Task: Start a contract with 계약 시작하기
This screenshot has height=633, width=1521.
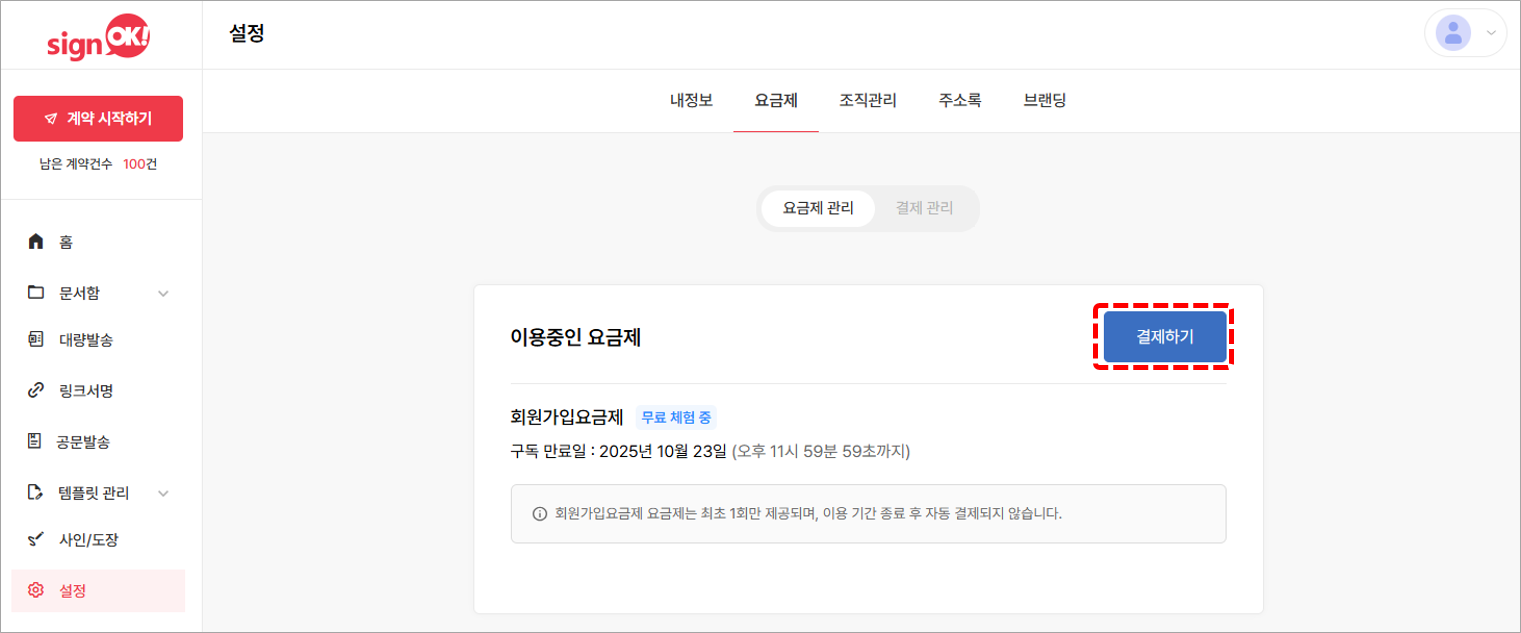Action: point(98,119)
